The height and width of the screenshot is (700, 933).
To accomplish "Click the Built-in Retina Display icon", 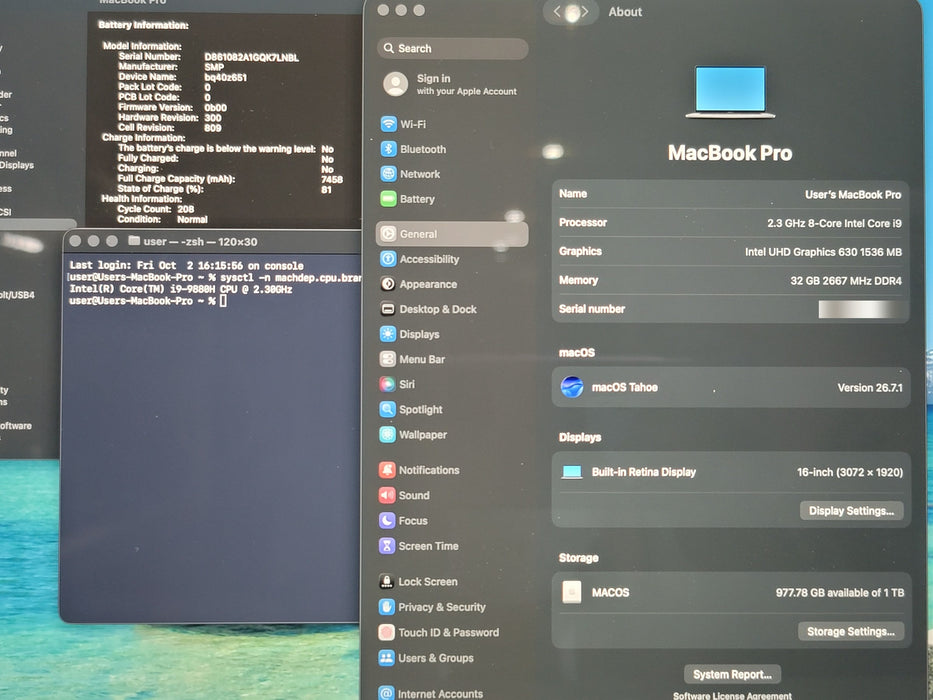I will 572,472.
